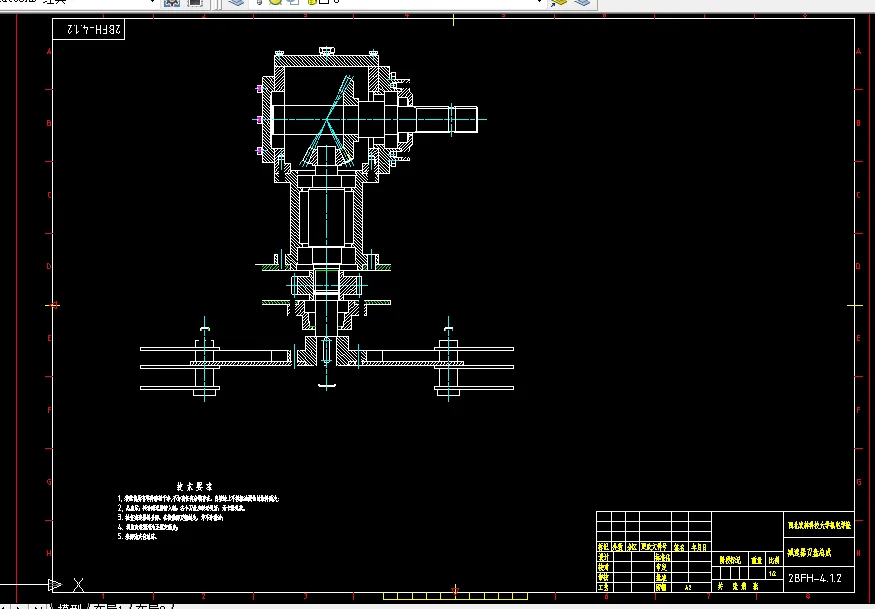Viewport: 875px width, 609px height.
Task: Click the layer previous icon at toolbar end
Action: point(582,3)
